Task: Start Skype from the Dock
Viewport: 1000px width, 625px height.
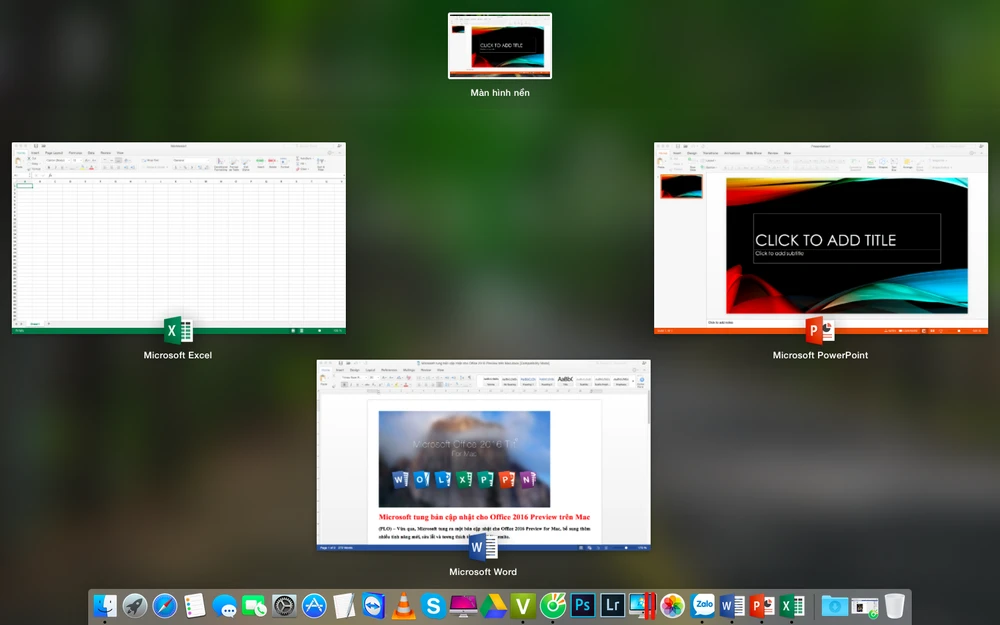Action: pos(434,605)
